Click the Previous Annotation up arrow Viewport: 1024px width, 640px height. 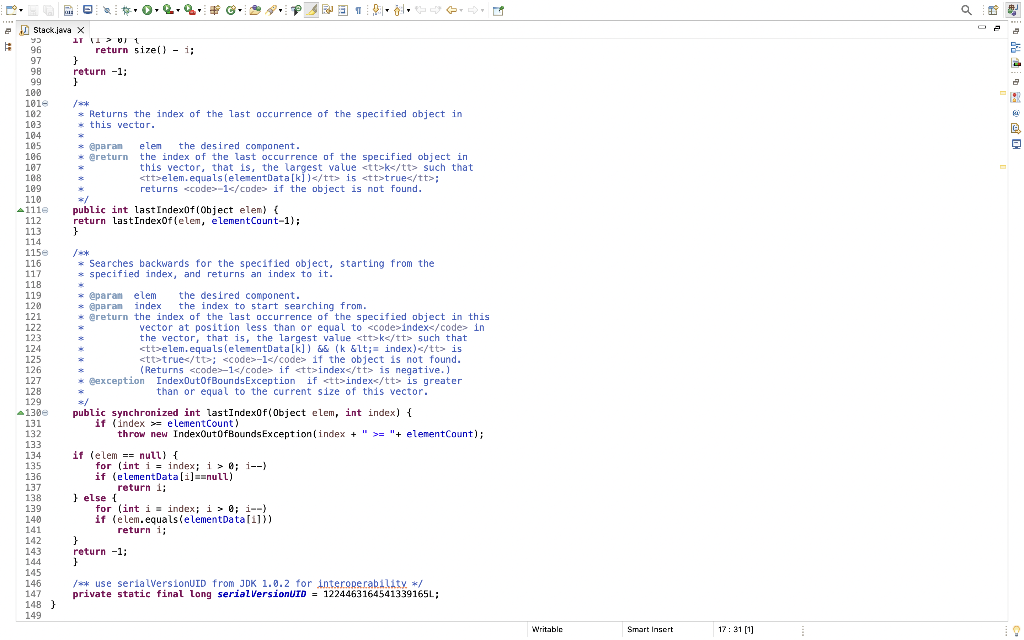click(x=398, y=10)
